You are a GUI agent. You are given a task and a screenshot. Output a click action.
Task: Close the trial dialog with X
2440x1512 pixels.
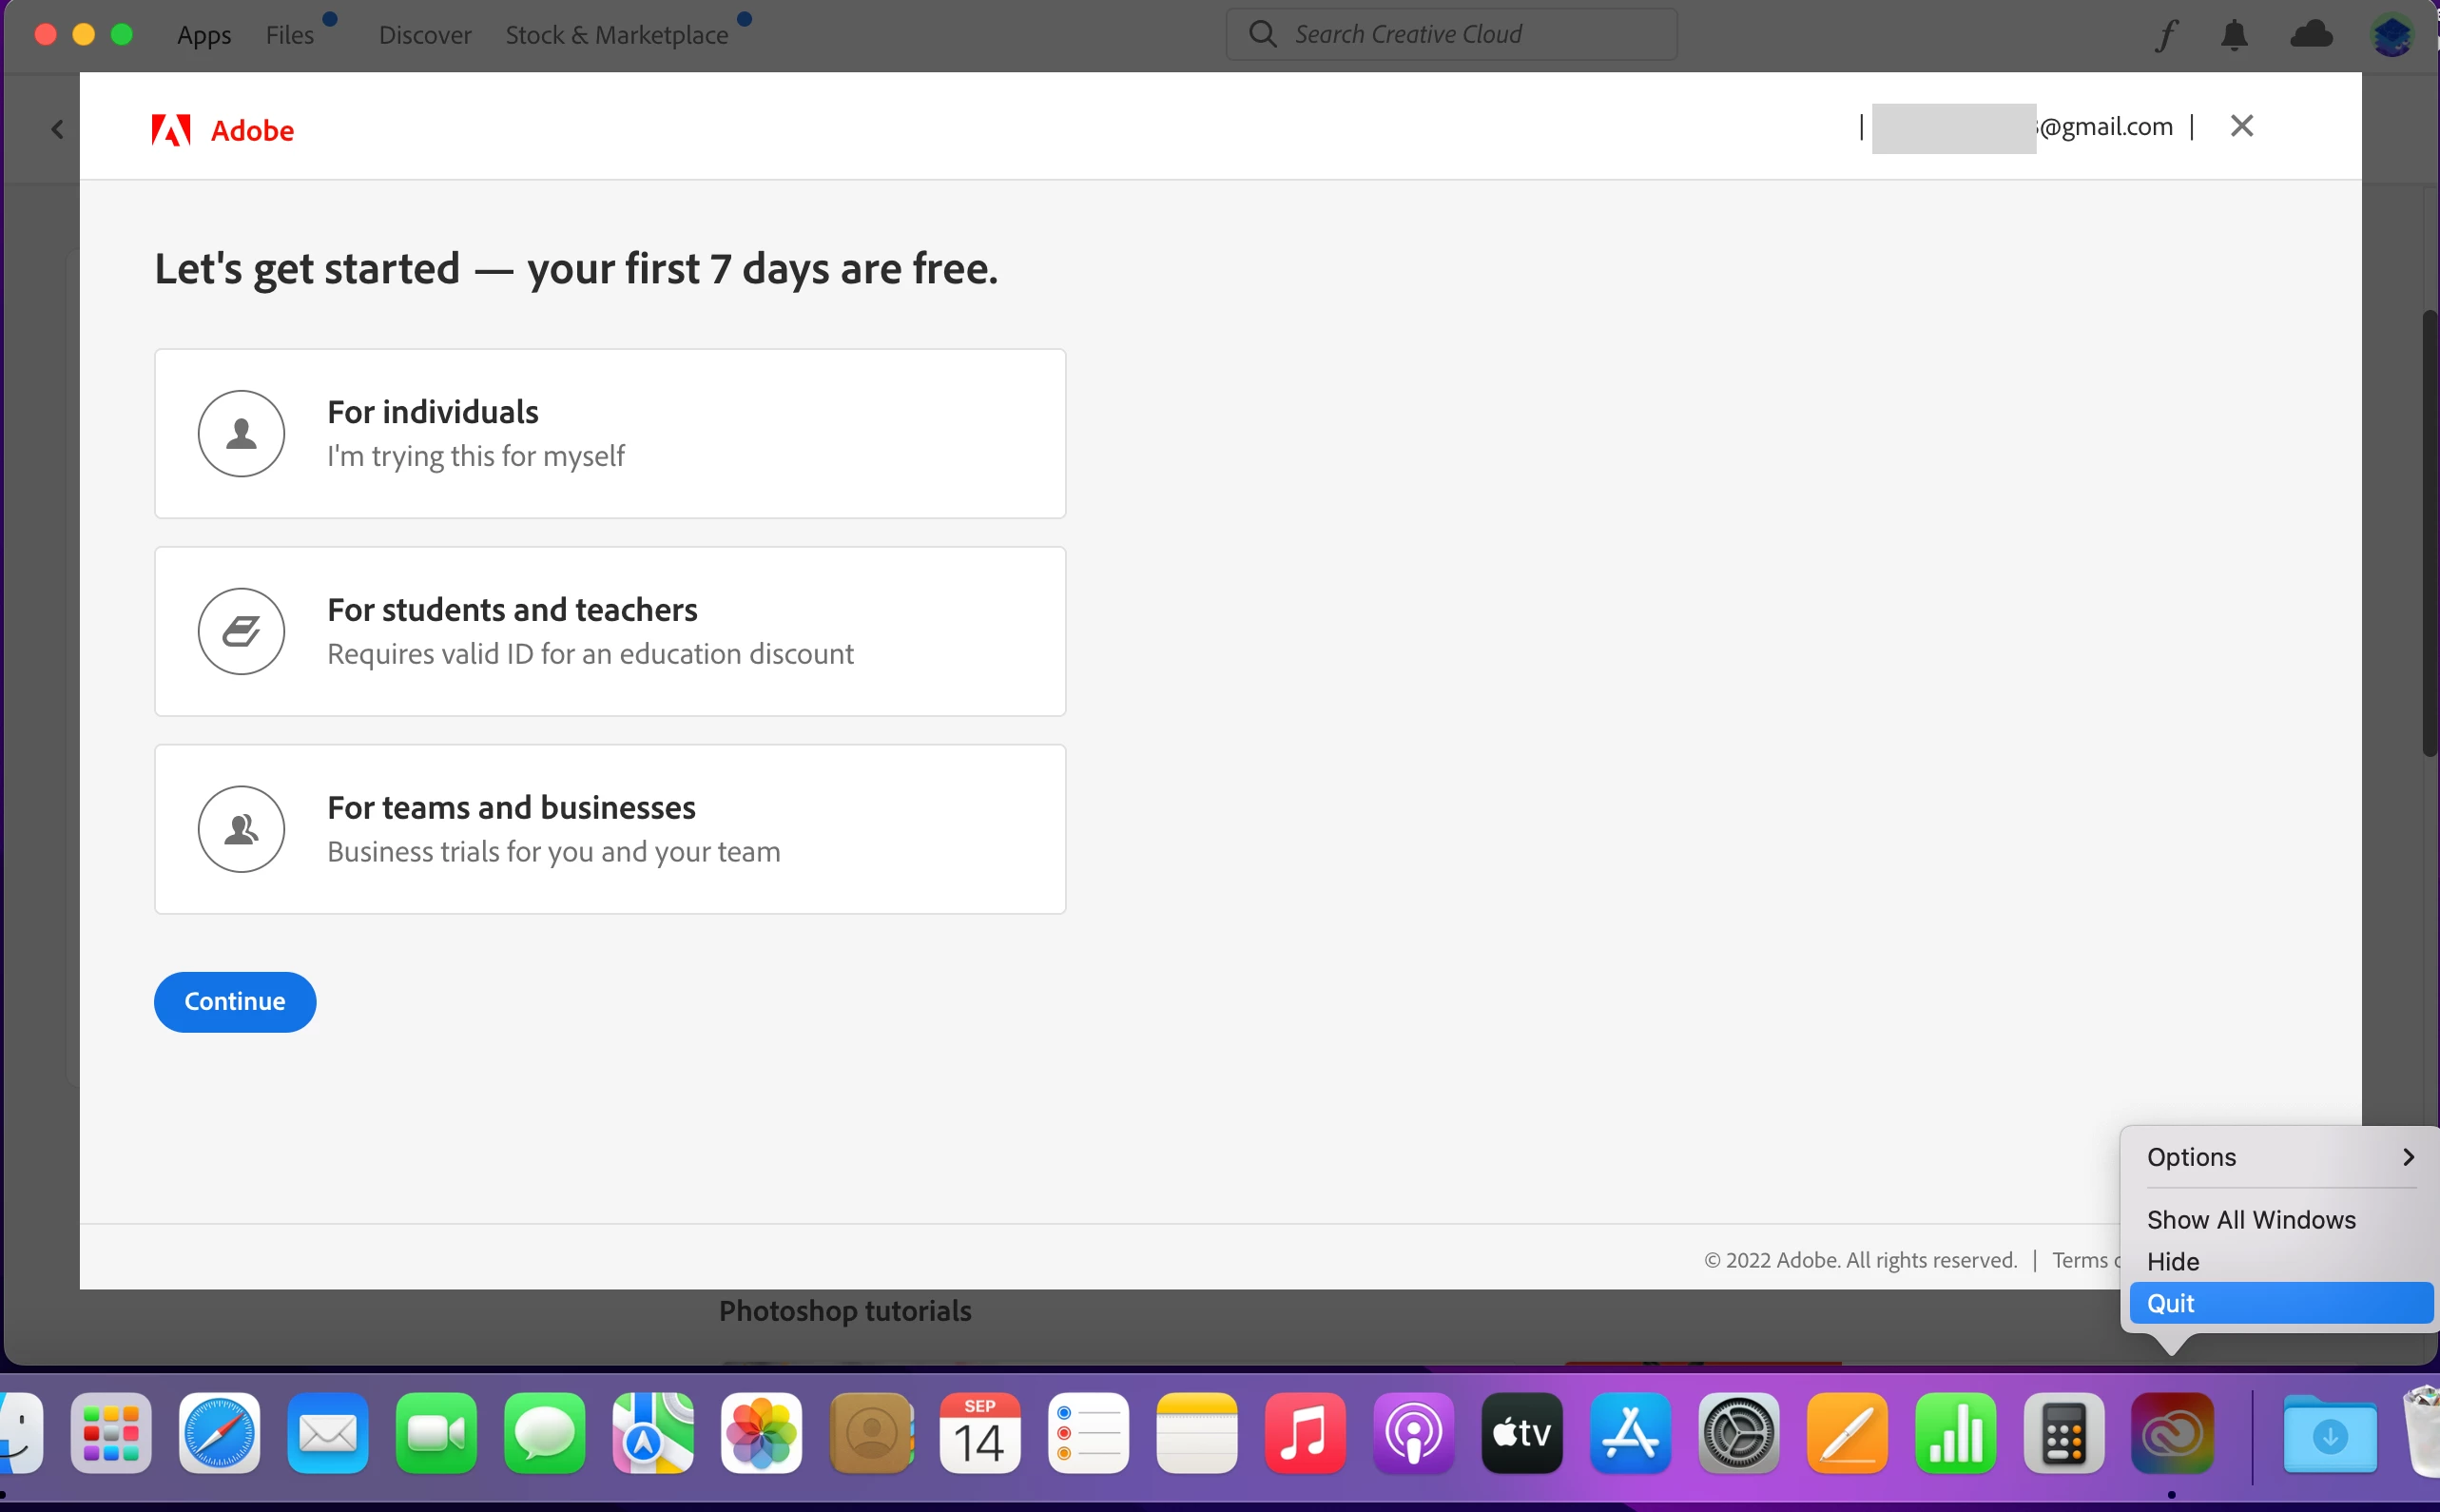[2242, 126]
